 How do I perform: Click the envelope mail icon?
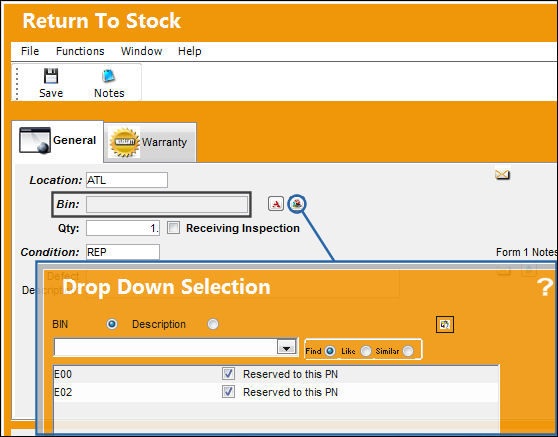tap(502, 175)
